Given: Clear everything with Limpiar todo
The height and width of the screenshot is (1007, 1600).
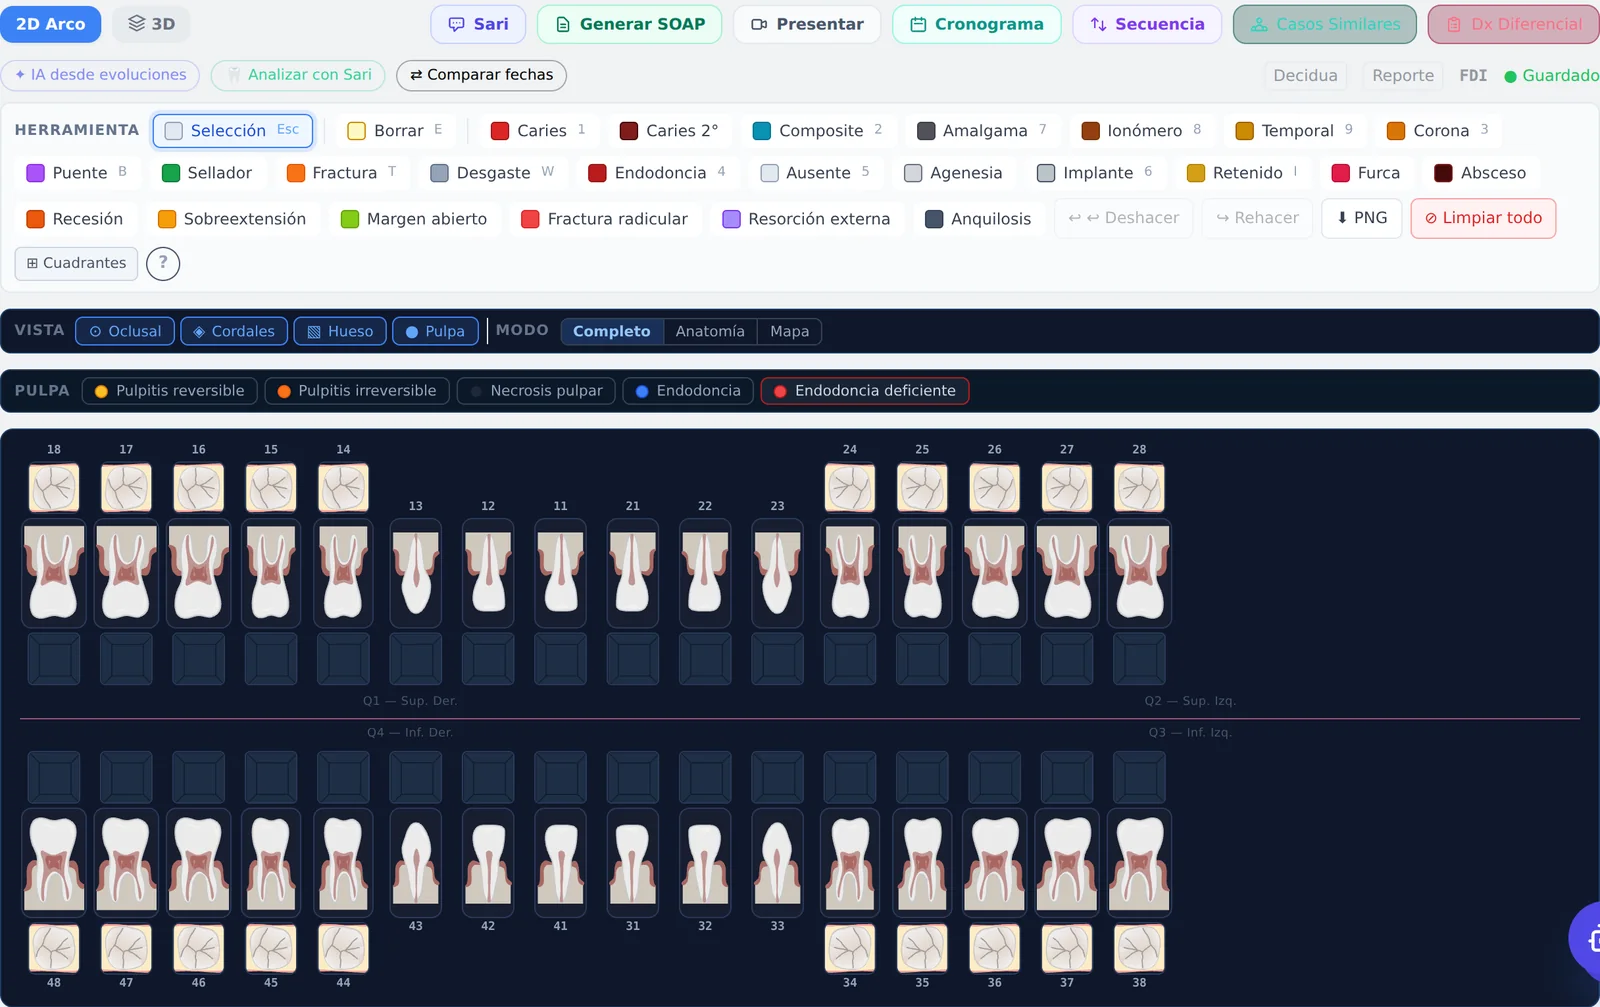Looking at the screenshot, I should [1483, 218].
